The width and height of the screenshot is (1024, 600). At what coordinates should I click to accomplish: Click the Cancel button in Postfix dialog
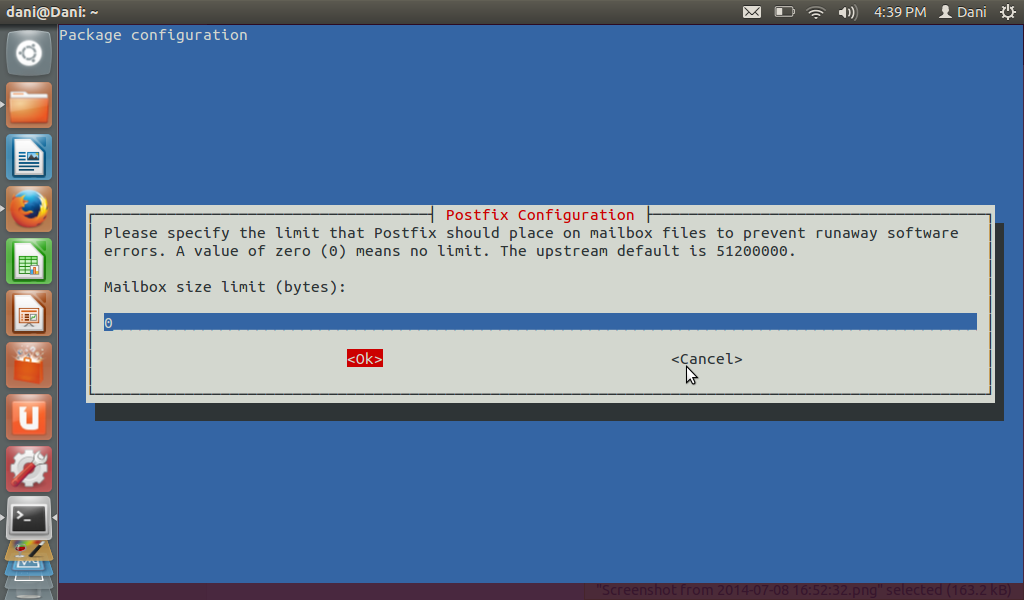click(707, 359)
